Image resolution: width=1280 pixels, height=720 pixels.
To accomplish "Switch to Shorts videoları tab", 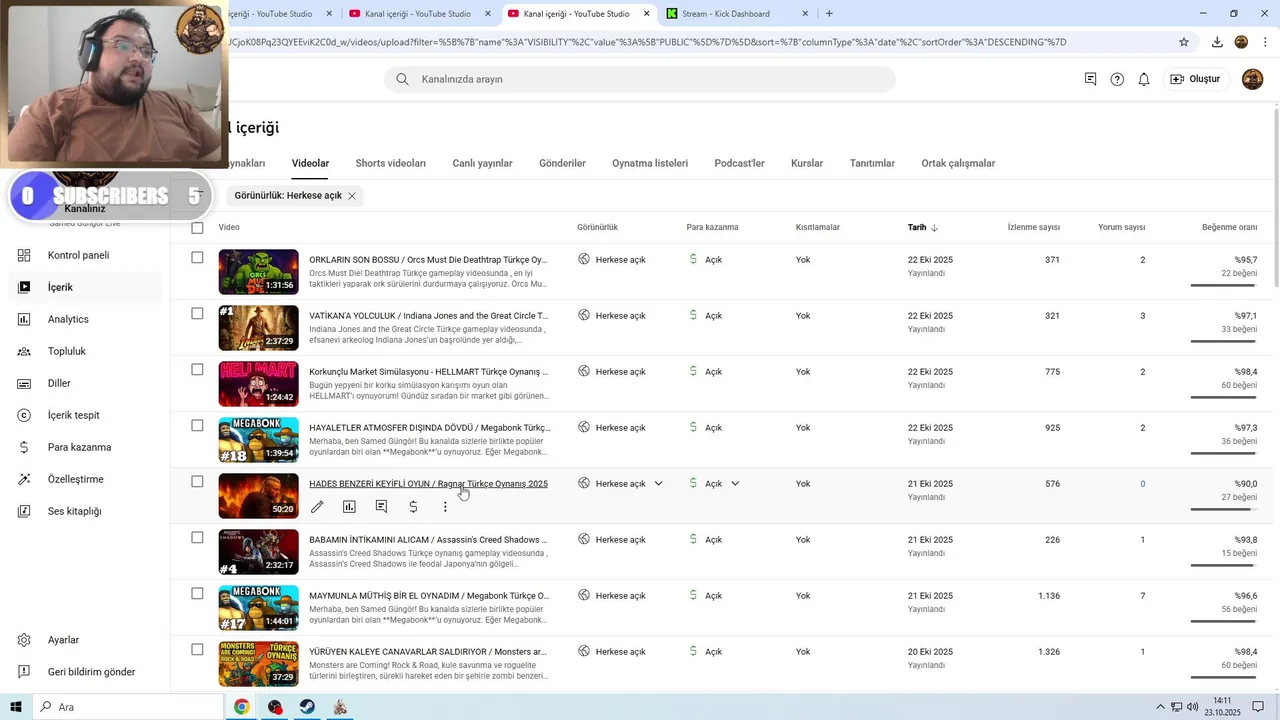I will 391,163.
